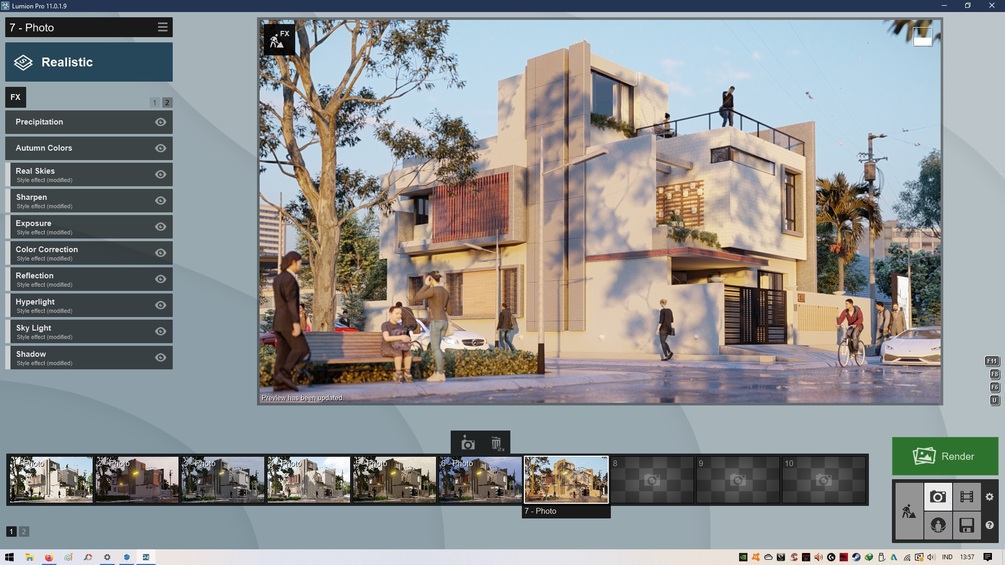Open Firefox from taskbar
The image size is (1005, 565).
tap(49, 557)
